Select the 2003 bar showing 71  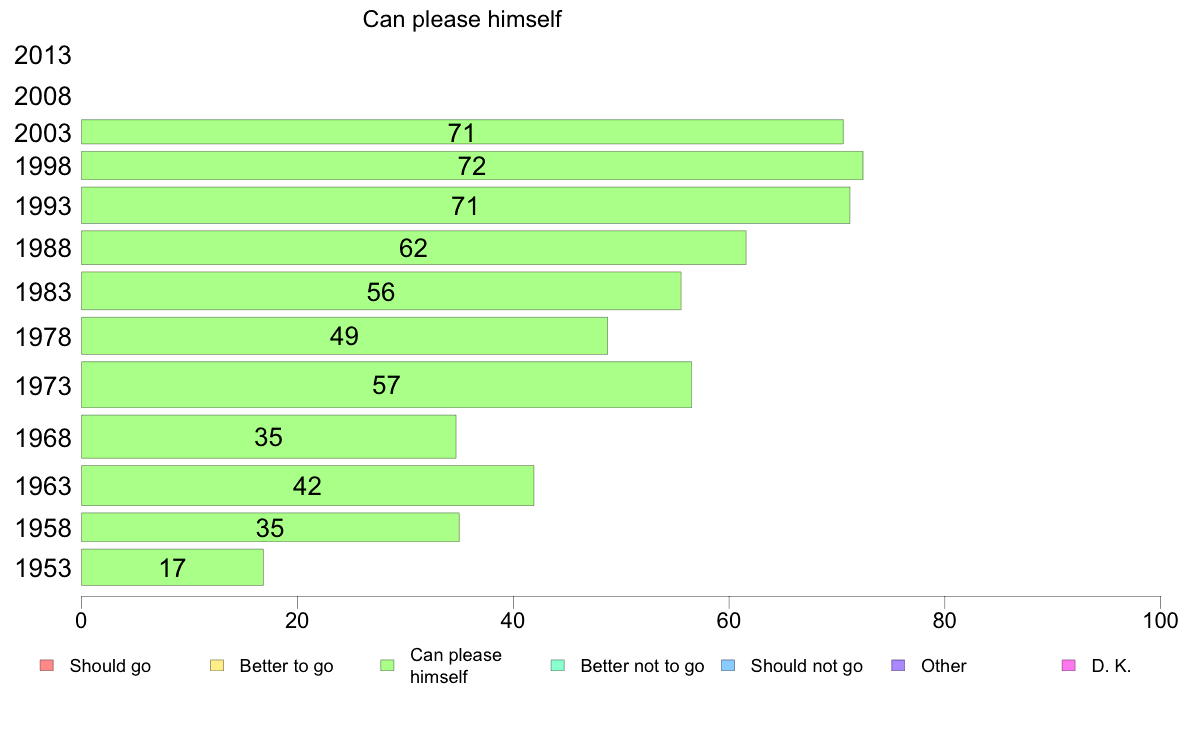462,132
